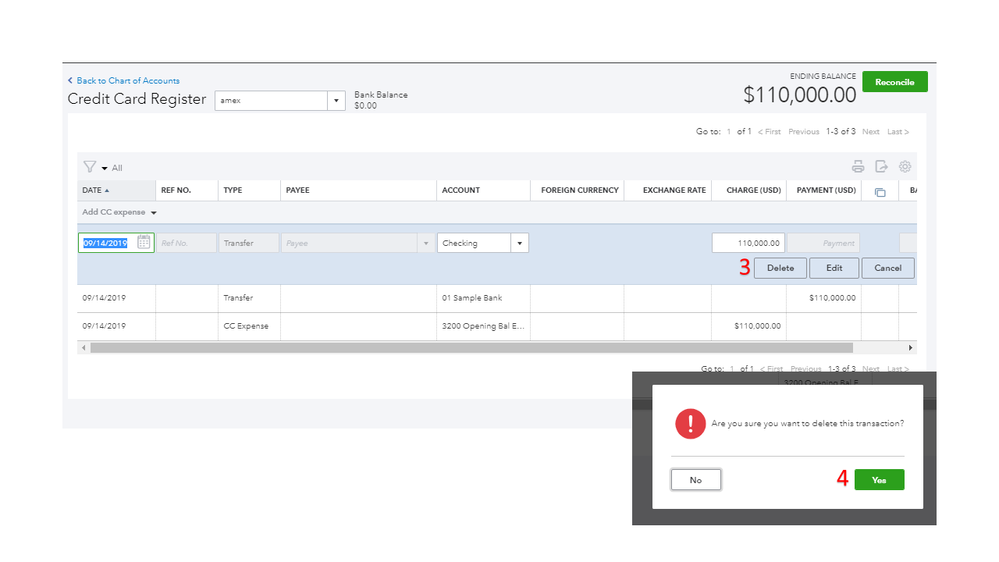Open the Checking account dropdown arrow

point(519,243)
